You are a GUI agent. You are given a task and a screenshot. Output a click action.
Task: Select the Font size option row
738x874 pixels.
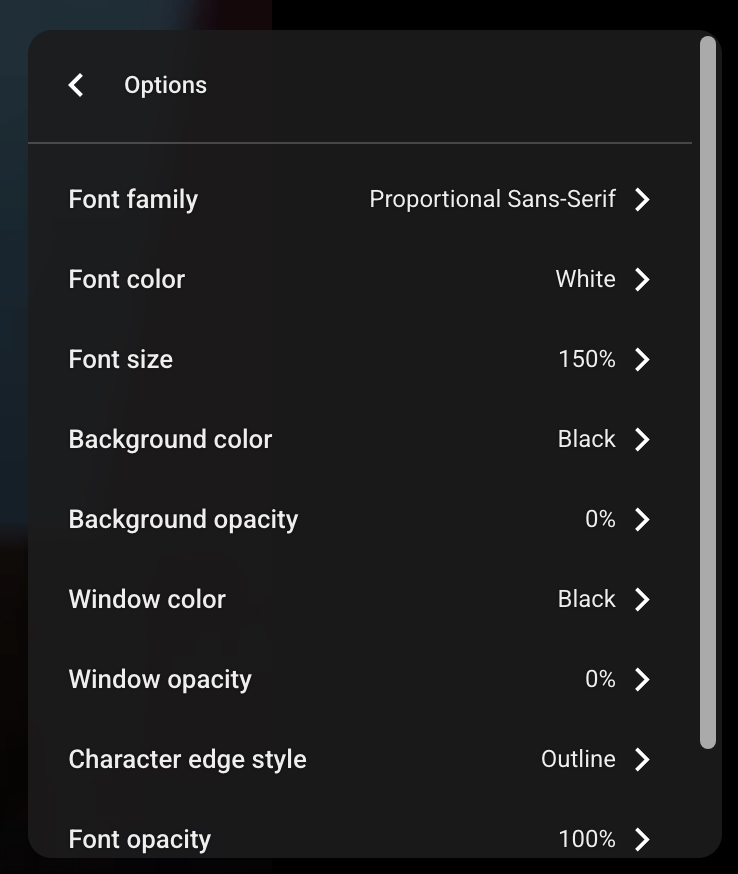click(x=360, y=360)
